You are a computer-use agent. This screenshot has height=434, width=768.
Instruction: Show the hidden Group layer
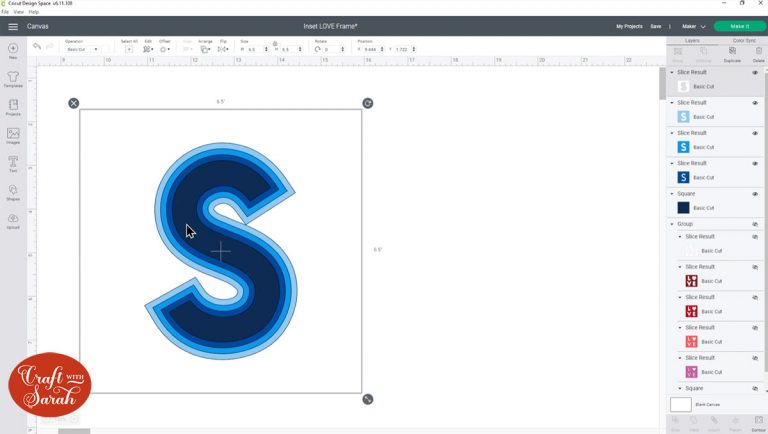755,224
